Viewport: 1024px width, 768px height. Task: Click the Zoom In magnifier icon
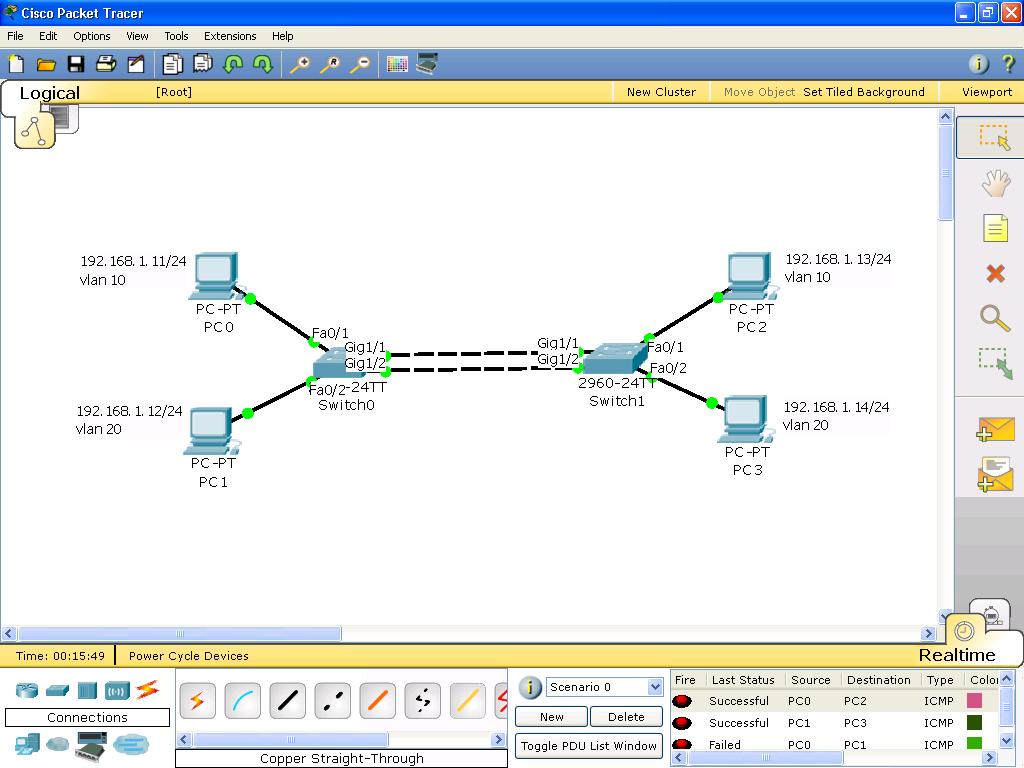[300, 64]
